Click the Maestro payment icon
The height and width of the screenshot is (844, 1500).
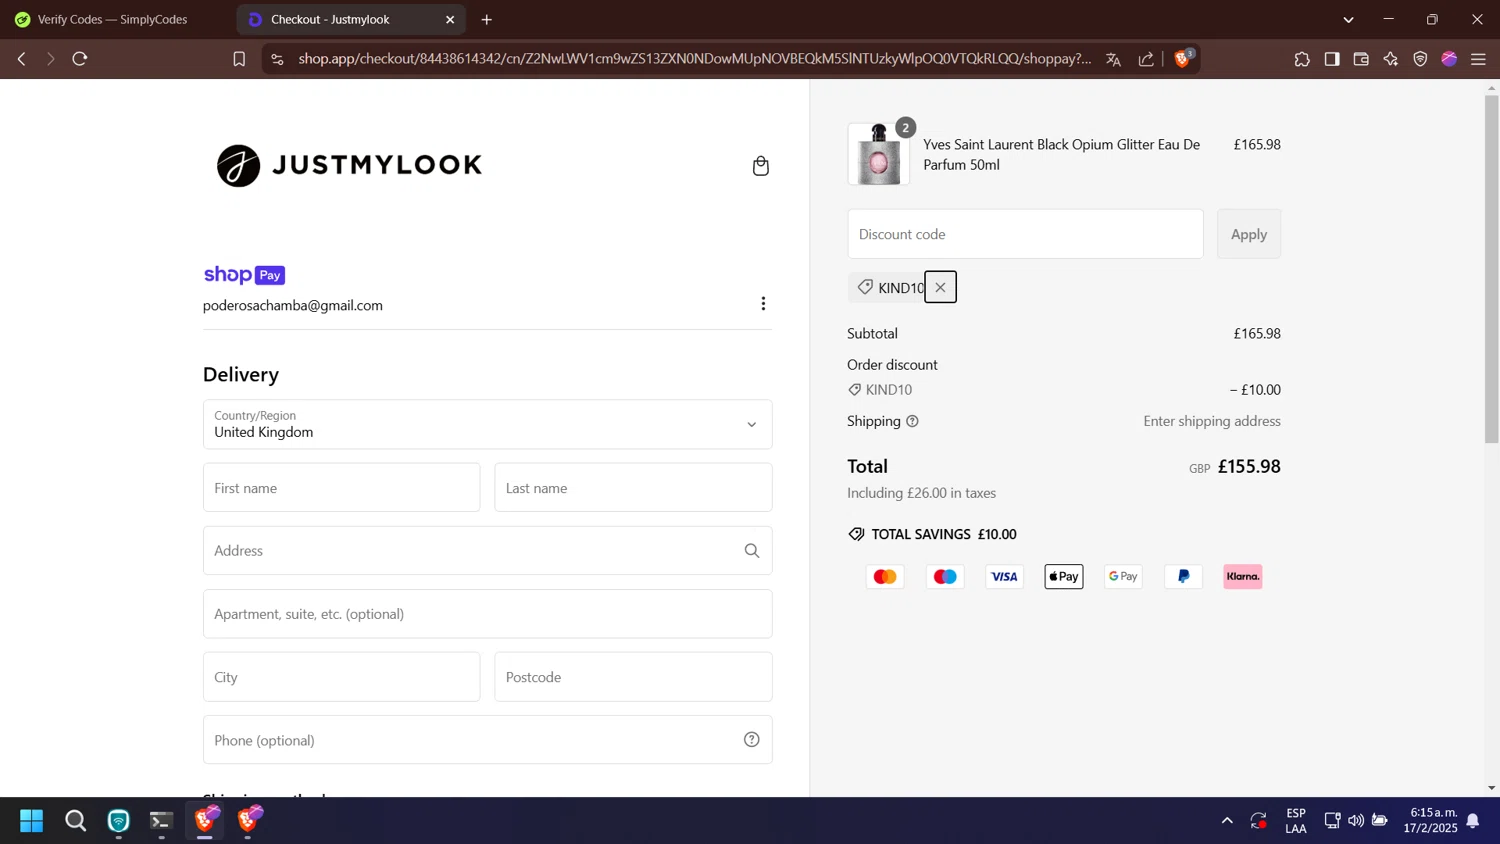(945, 577)
